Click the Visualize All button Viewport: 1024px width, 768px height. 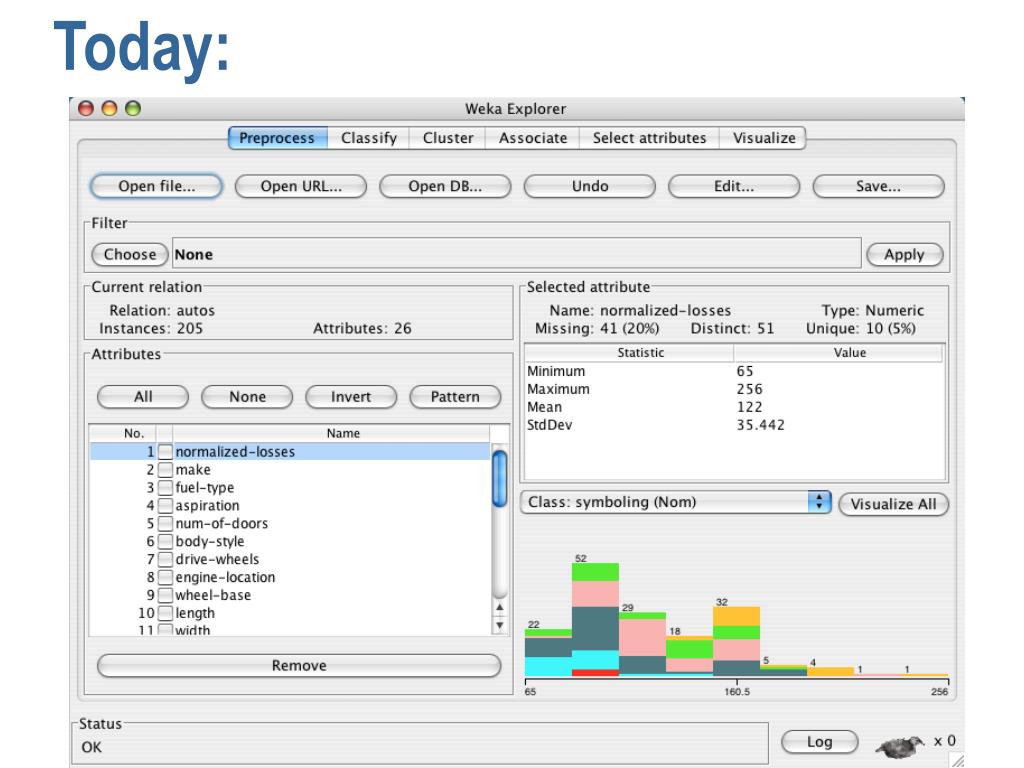[x=893, y=504]
